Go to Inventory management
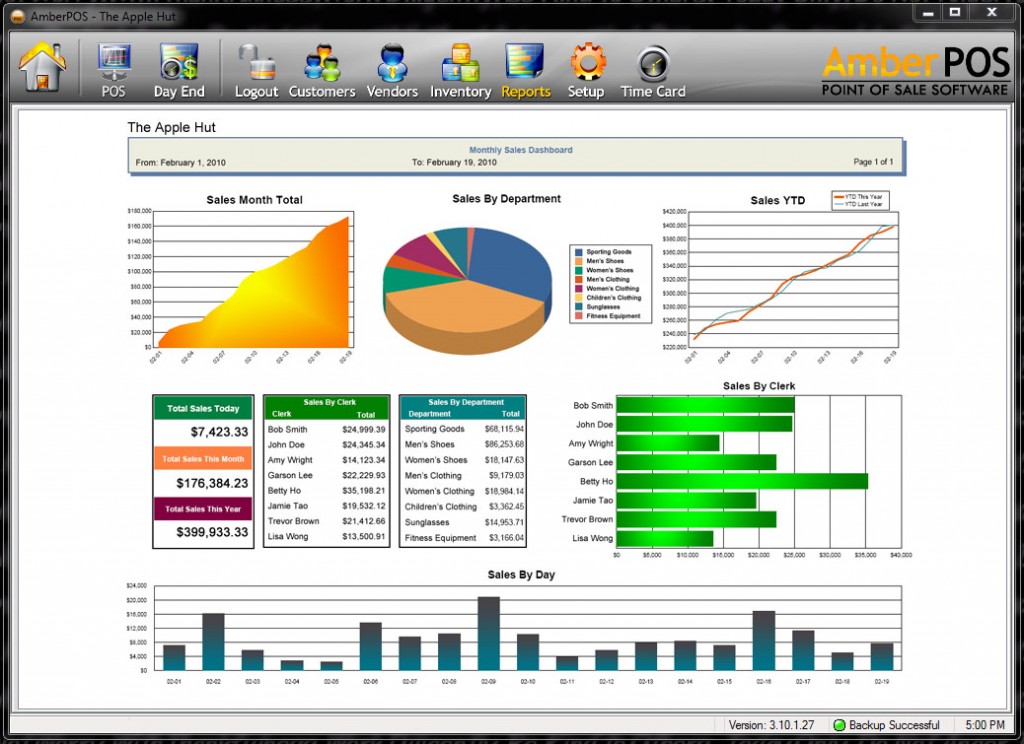This screenshot has width=1024, height=744. [460, 69]
